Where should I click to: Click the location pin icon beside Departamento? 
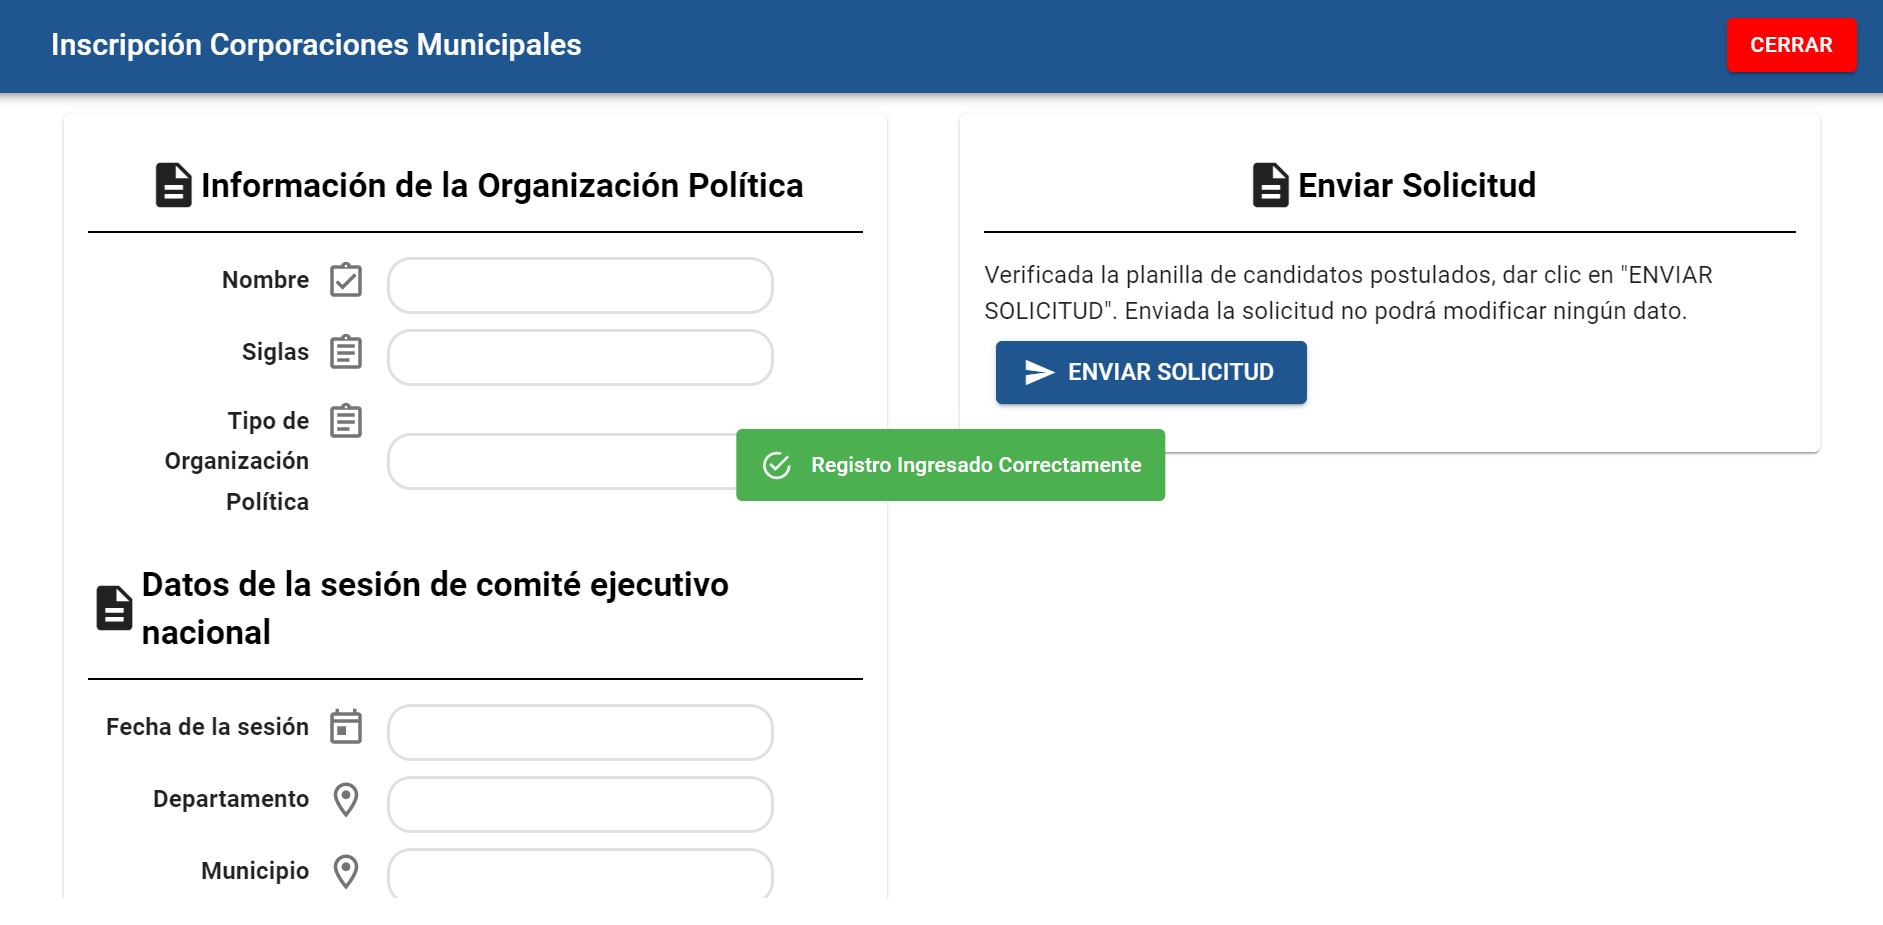346,799
